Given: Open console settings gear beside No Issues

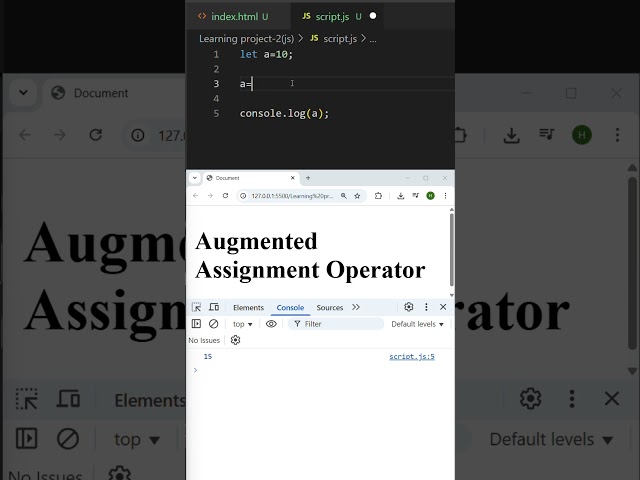Looking at the screenshot, I should pyautogui.click(x=236, y=340).
